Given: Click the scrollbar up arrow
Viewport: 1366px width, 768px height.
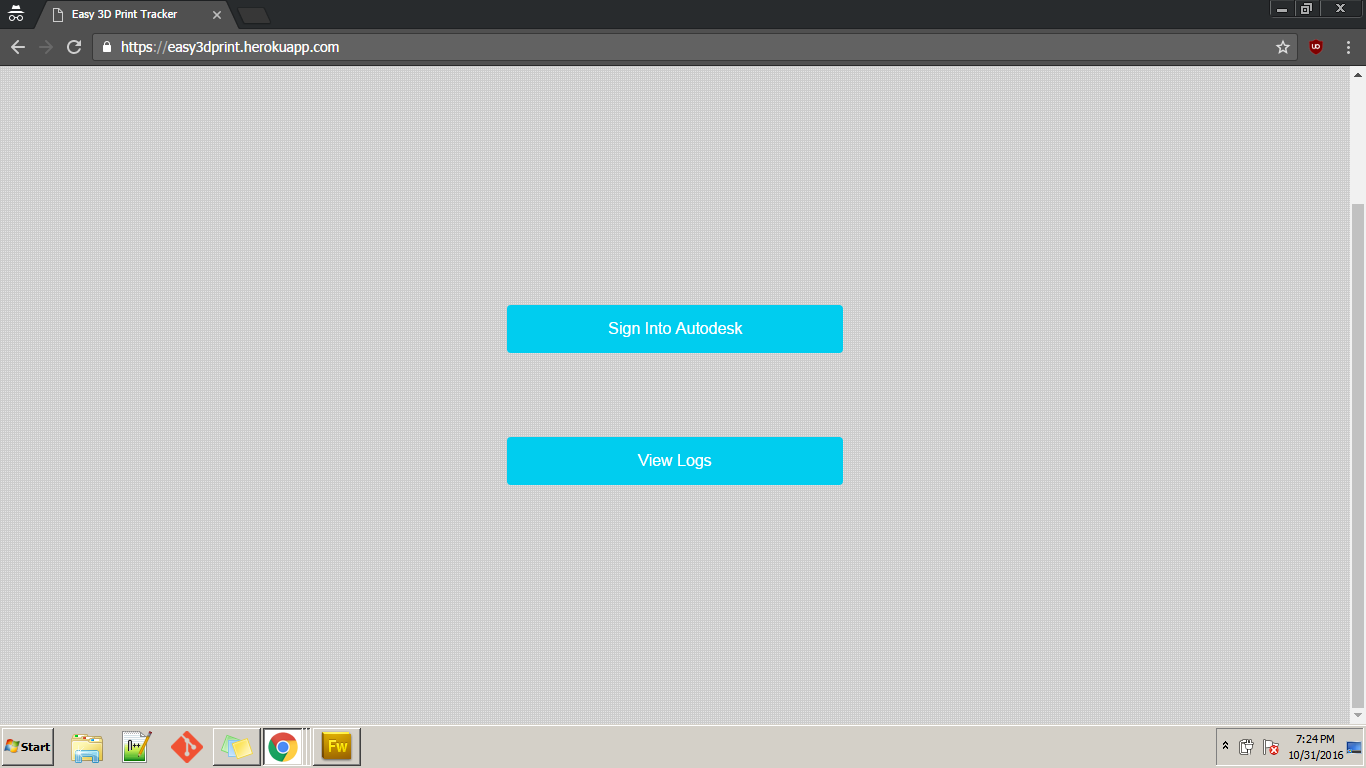Looking at the screenshot, I should [x=1358, y=75].
